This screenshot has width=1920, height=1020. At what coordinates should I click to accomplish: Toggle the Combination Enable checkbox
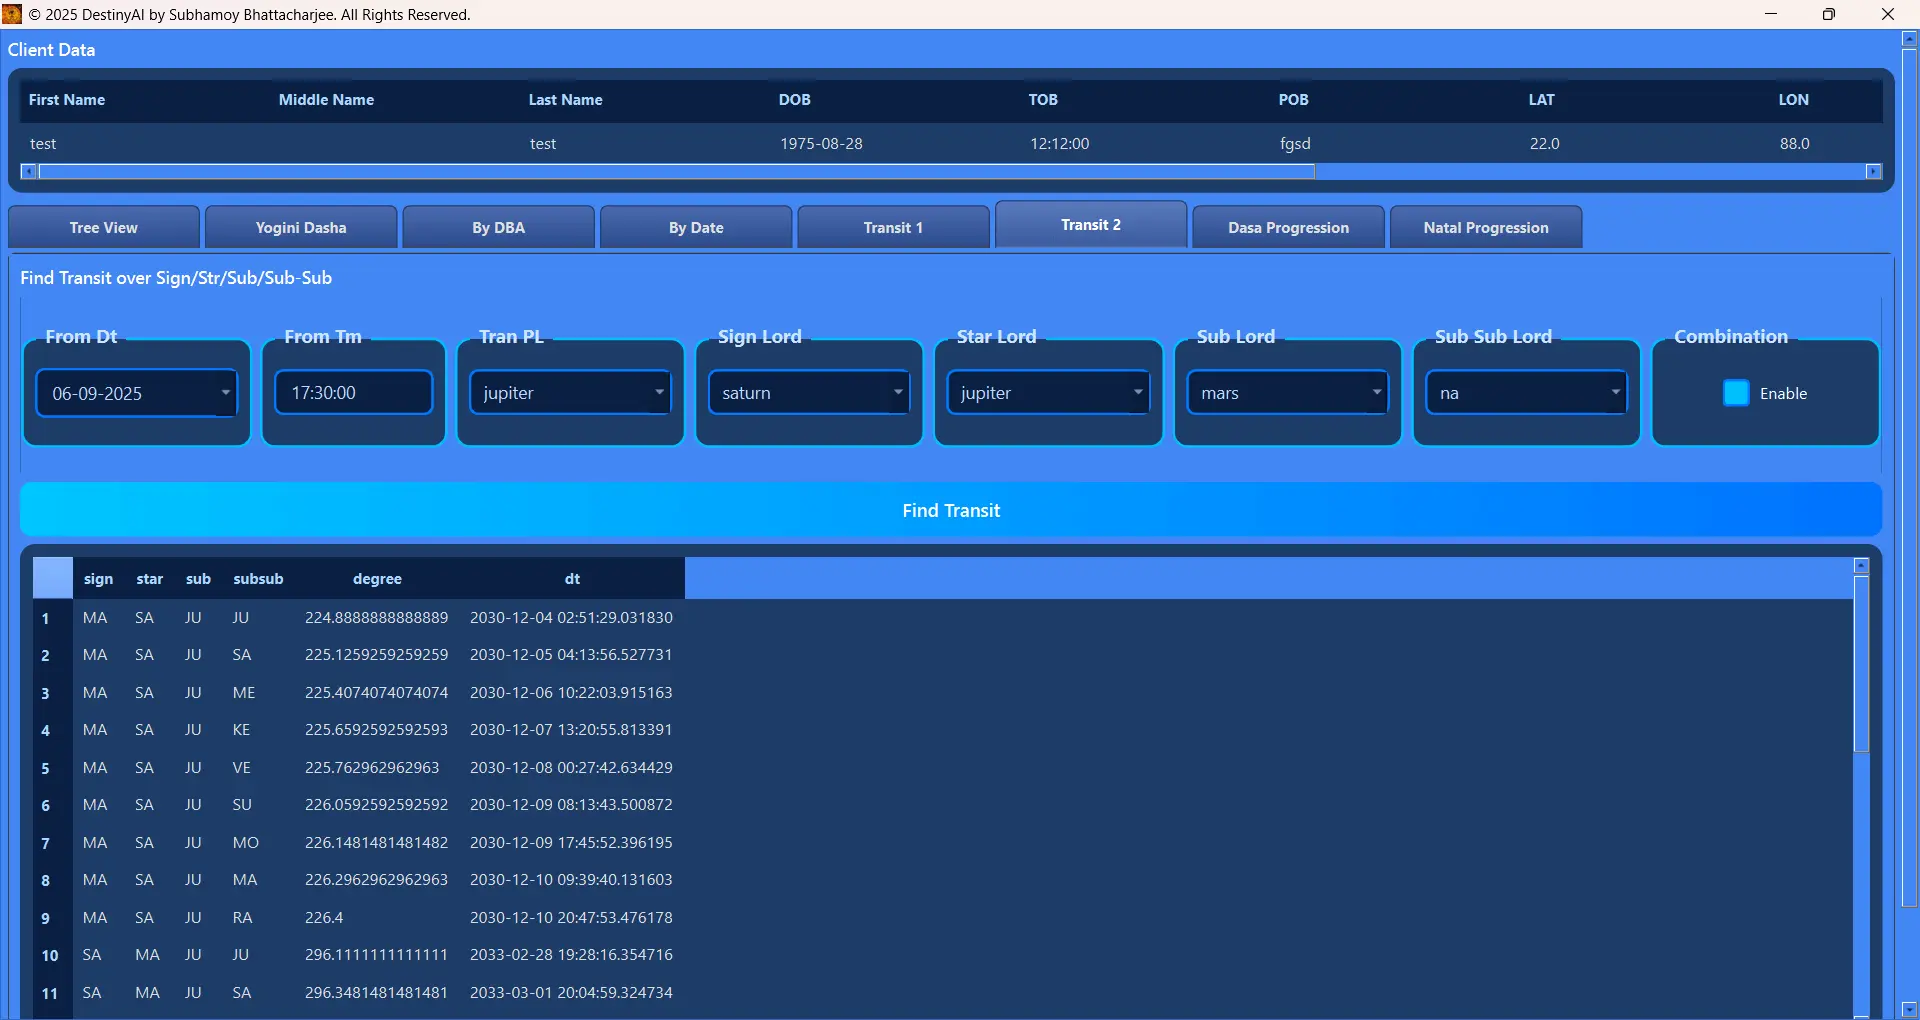click(1736, 393)
